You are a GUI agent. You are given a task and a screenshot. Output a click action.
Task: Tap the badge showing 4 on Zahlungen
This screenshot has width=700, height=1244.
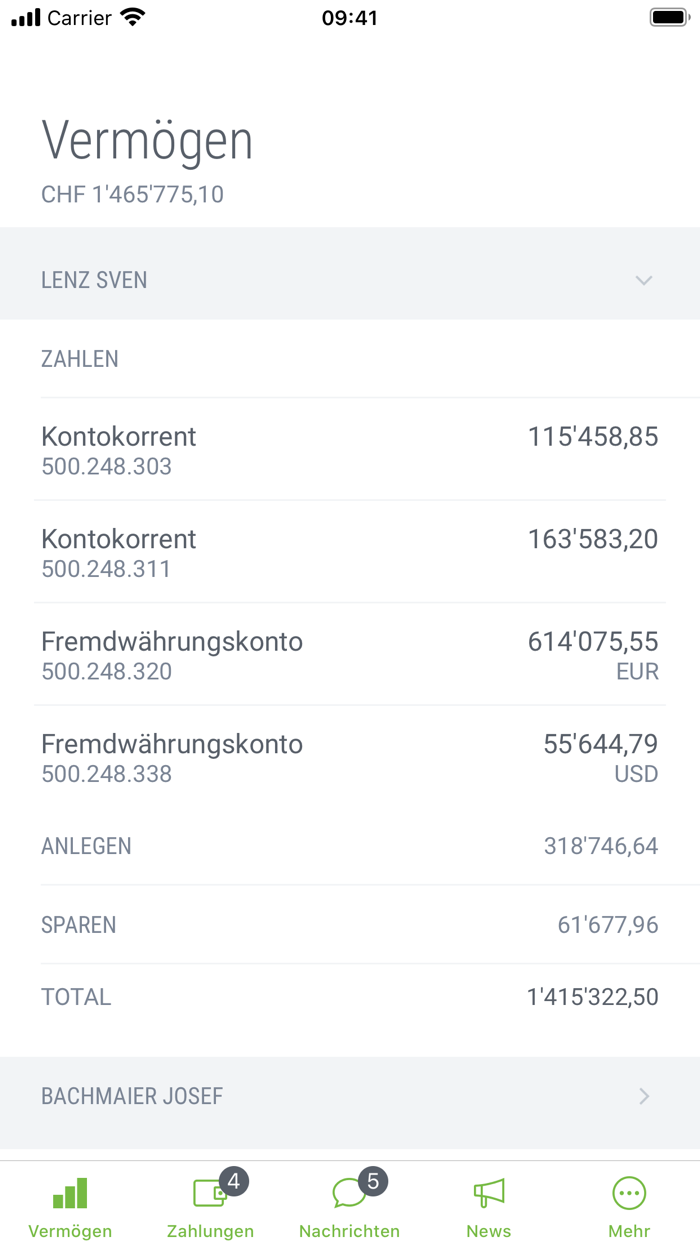click(x=232, y=1180)
